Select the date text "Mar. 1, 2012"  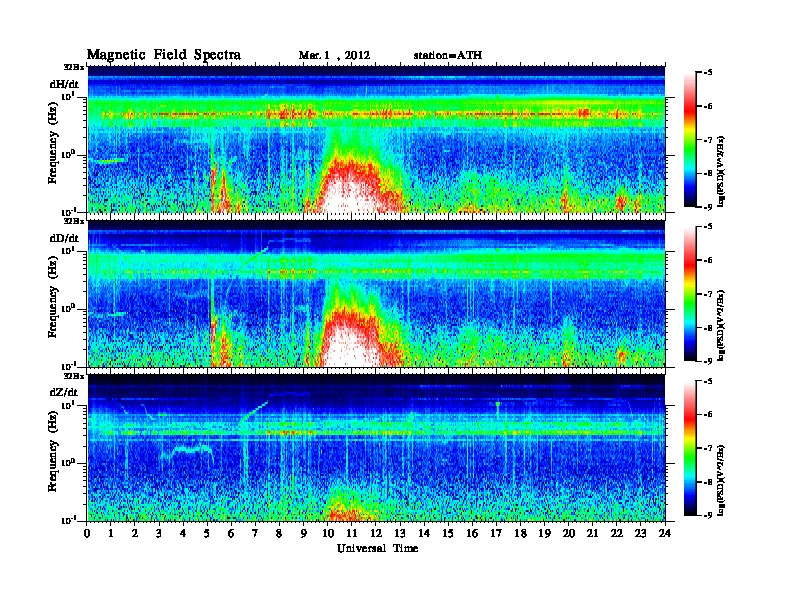pos(334,56)
